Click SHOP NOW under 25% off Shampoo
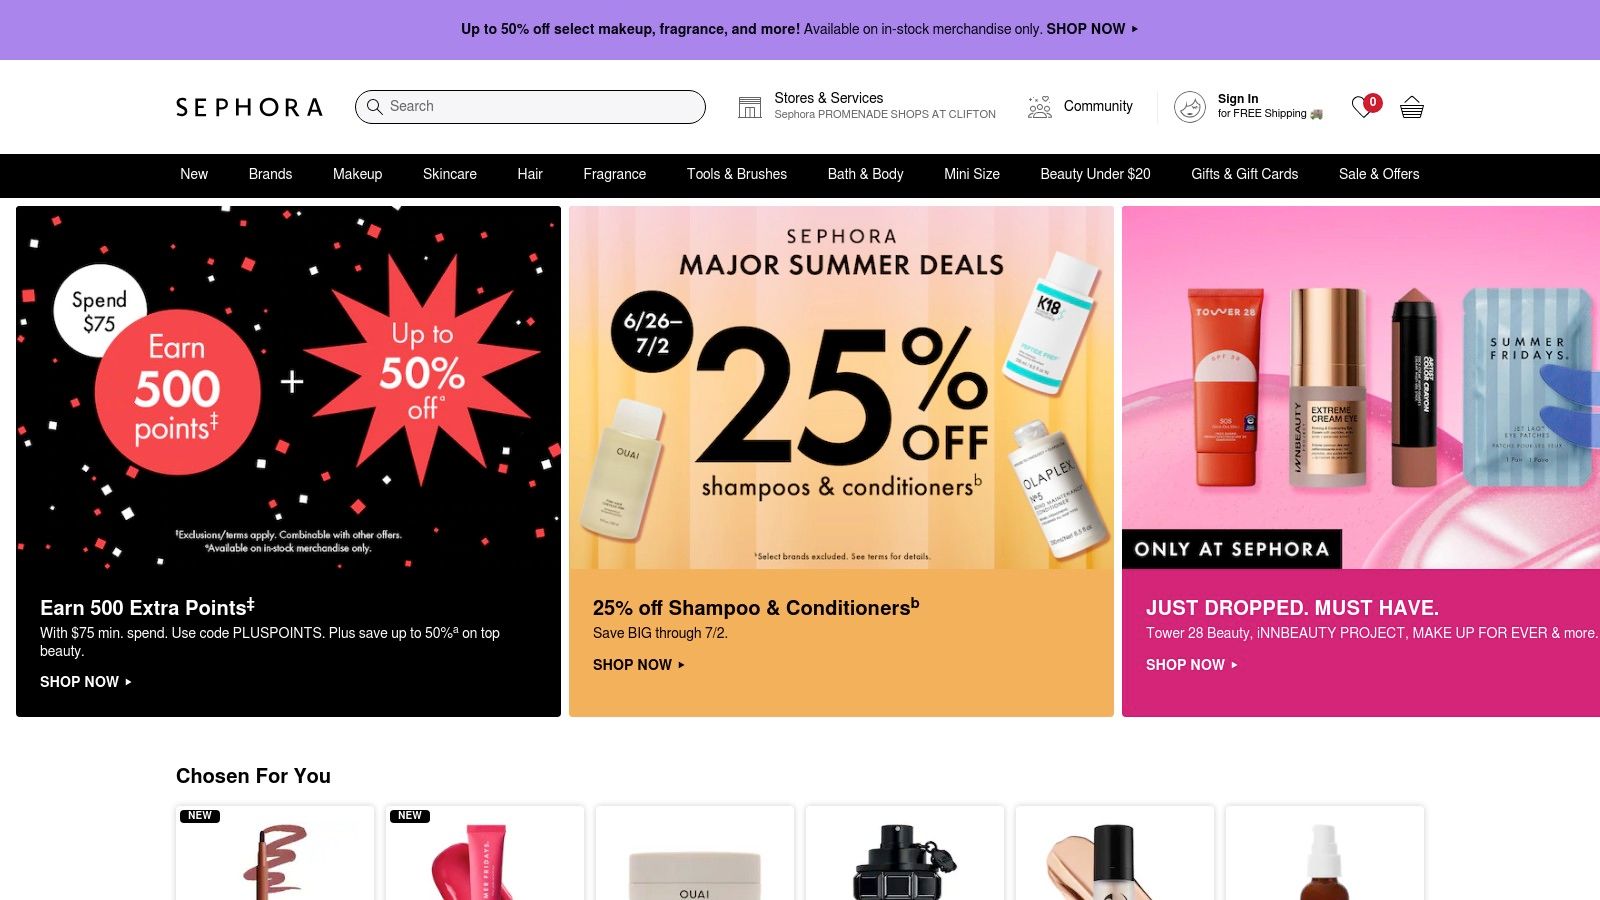Viewport: 1600px width, 900px height. click(639, 665)
